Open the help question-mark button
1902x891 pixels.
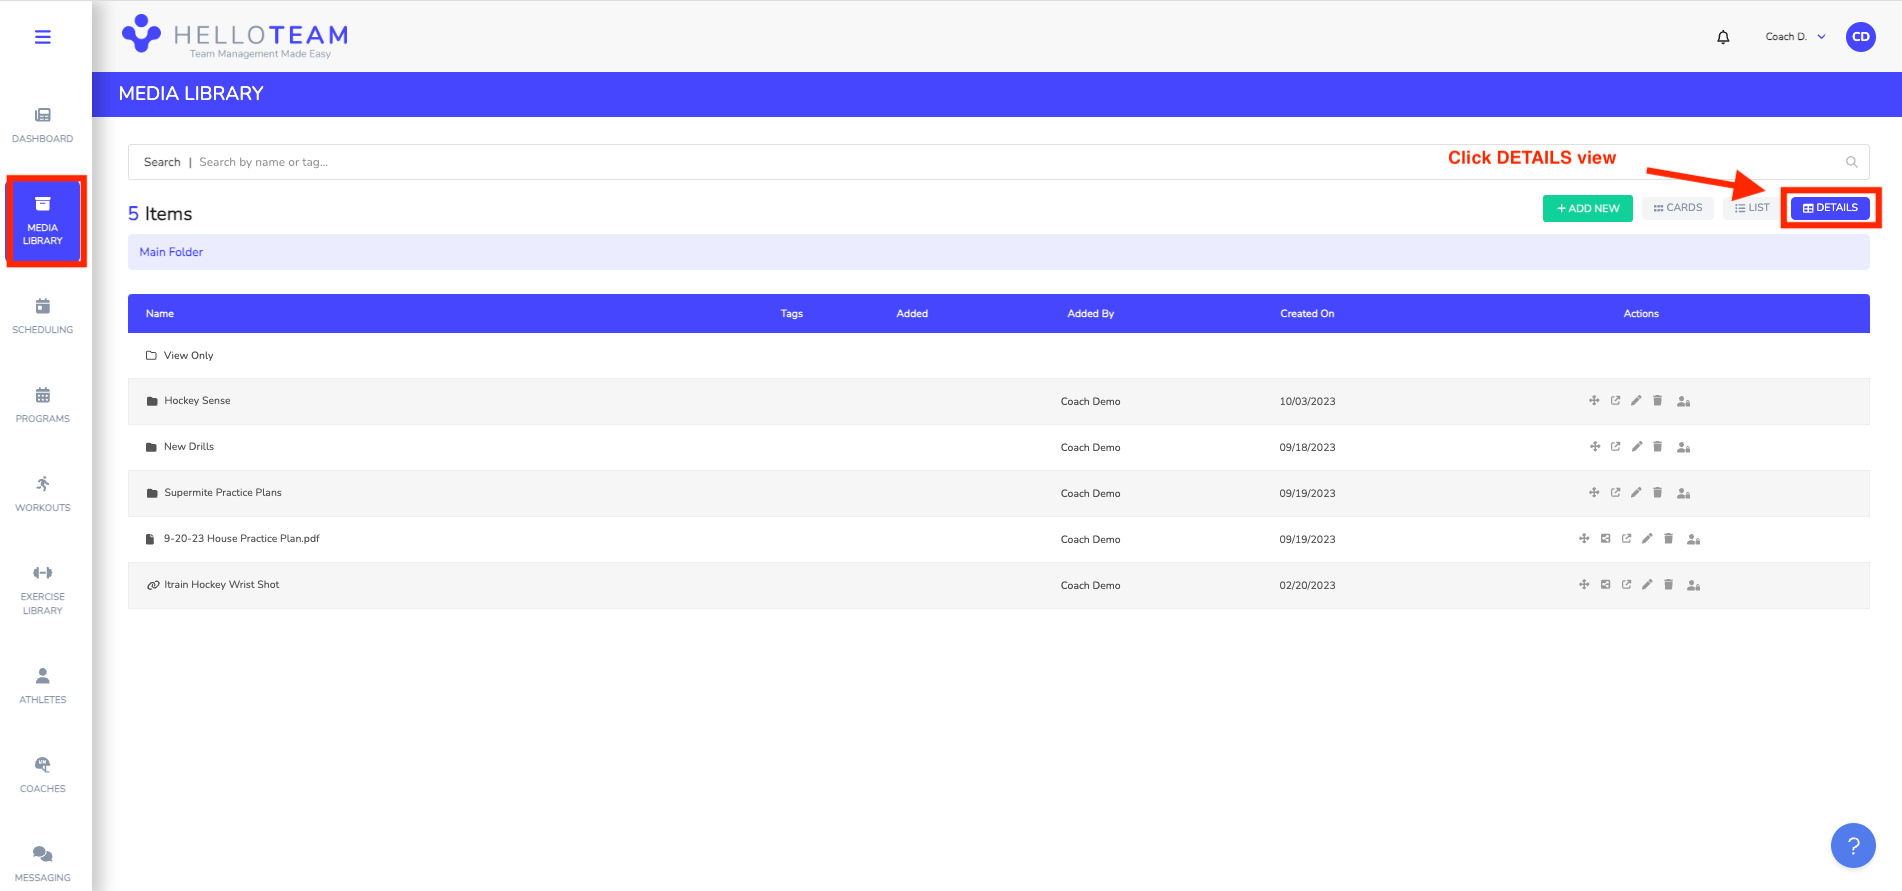1853,846
